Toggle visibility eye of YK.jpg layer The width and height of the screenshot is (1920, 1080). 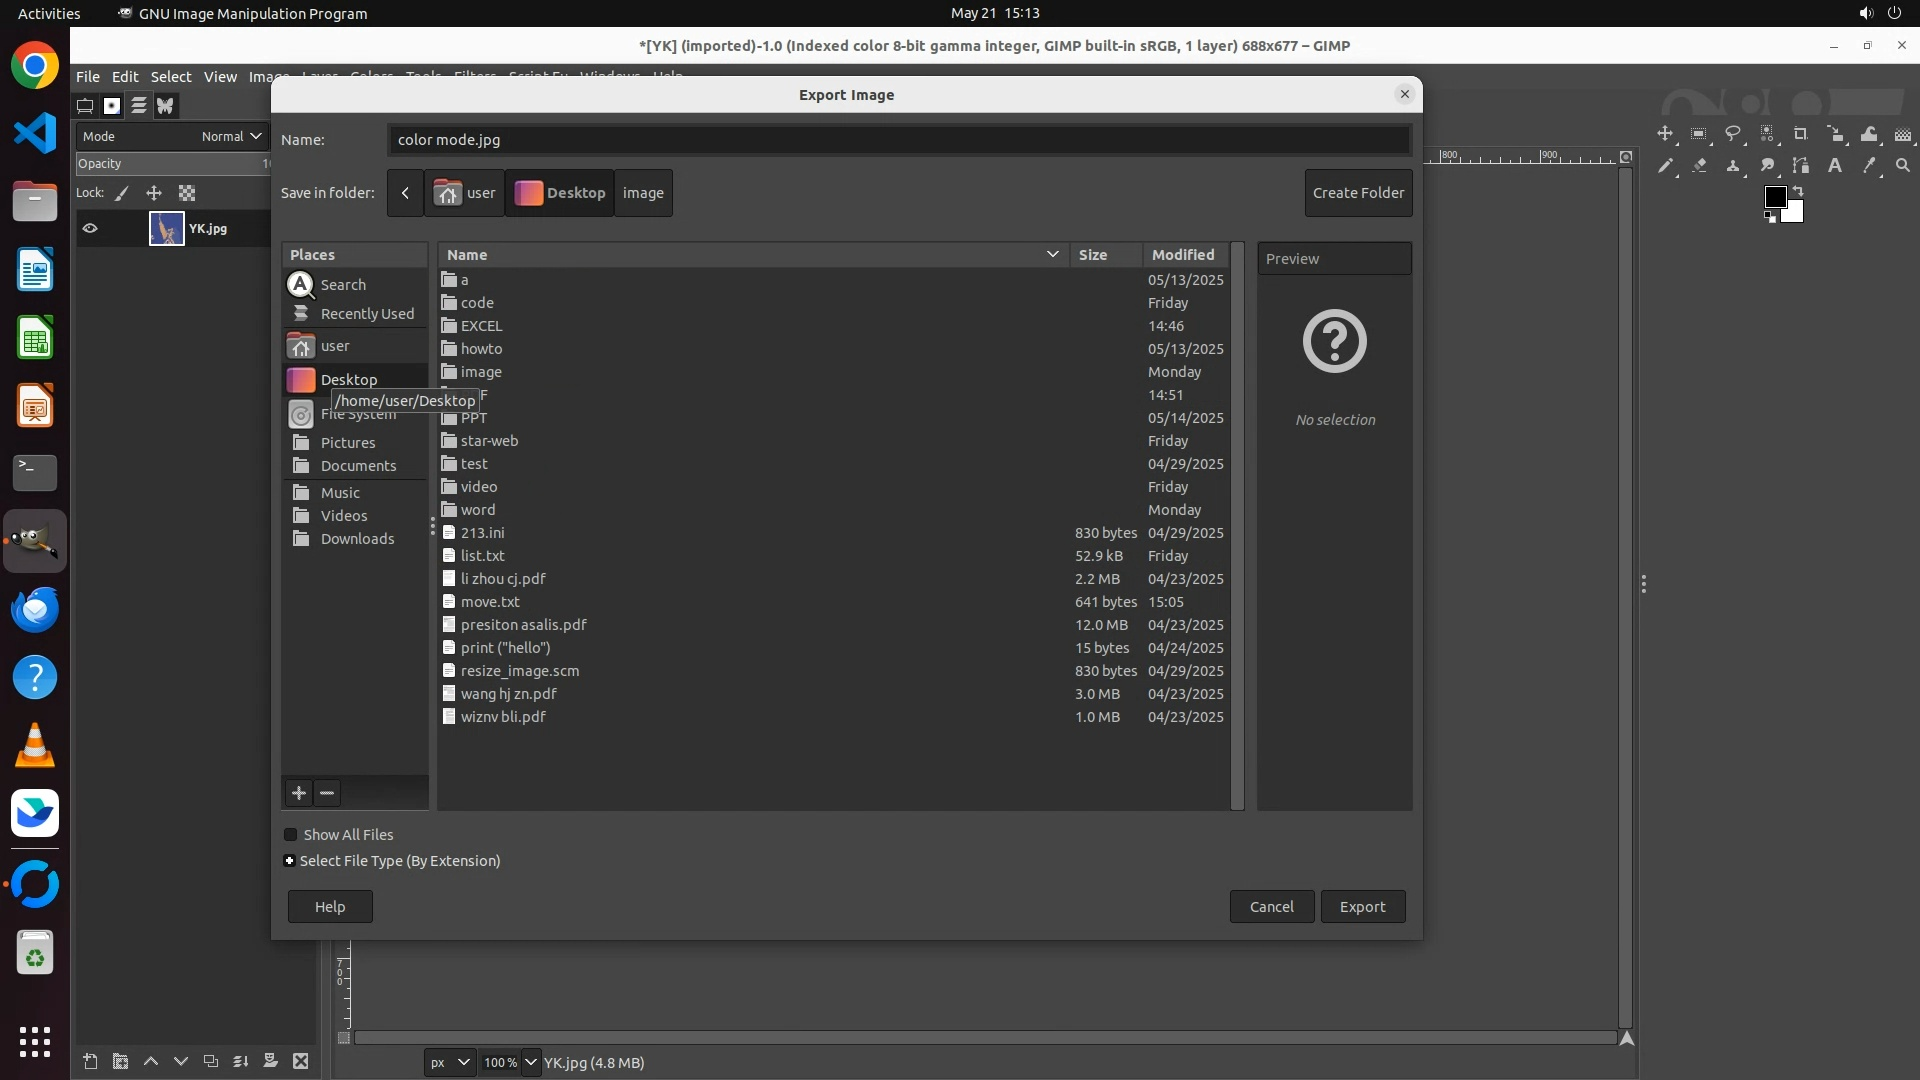90,228
